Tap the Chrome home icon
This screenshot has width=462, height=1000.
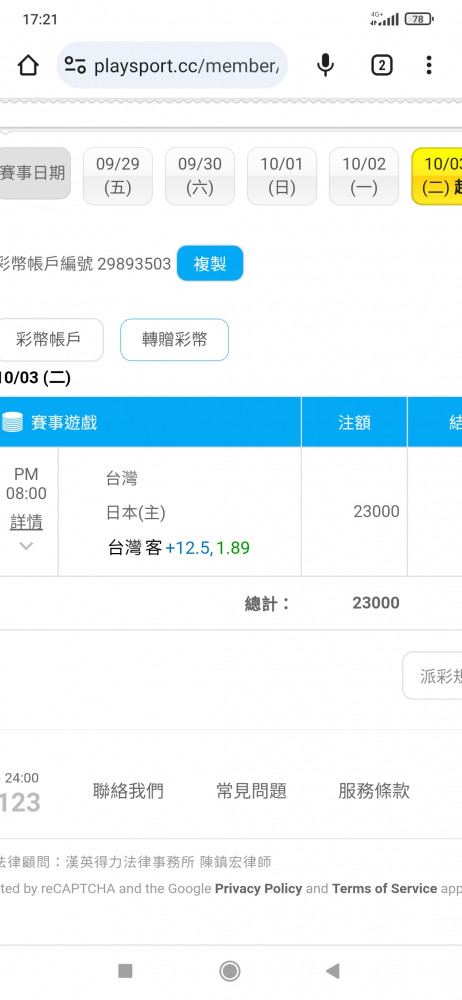28,65
